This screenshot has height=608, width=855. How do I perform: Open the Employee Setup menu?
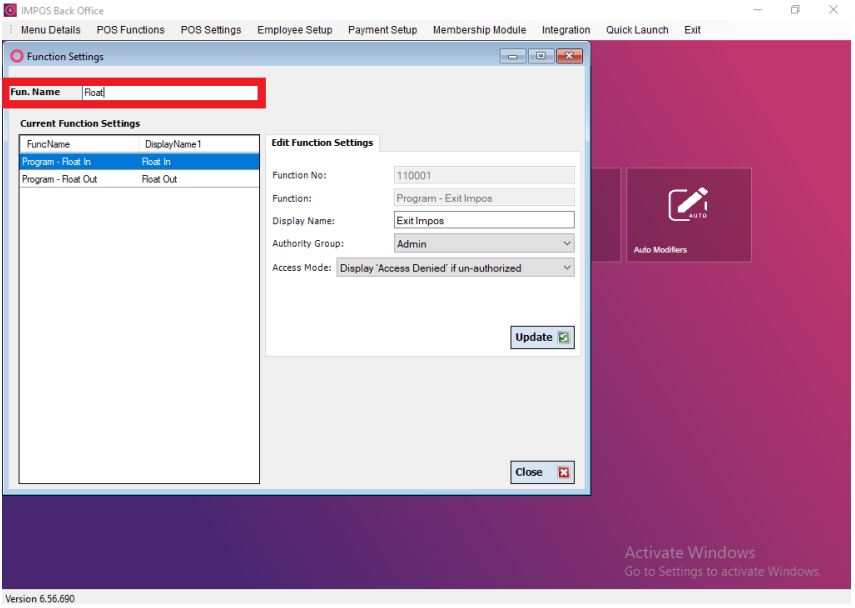tap(294, 31)
